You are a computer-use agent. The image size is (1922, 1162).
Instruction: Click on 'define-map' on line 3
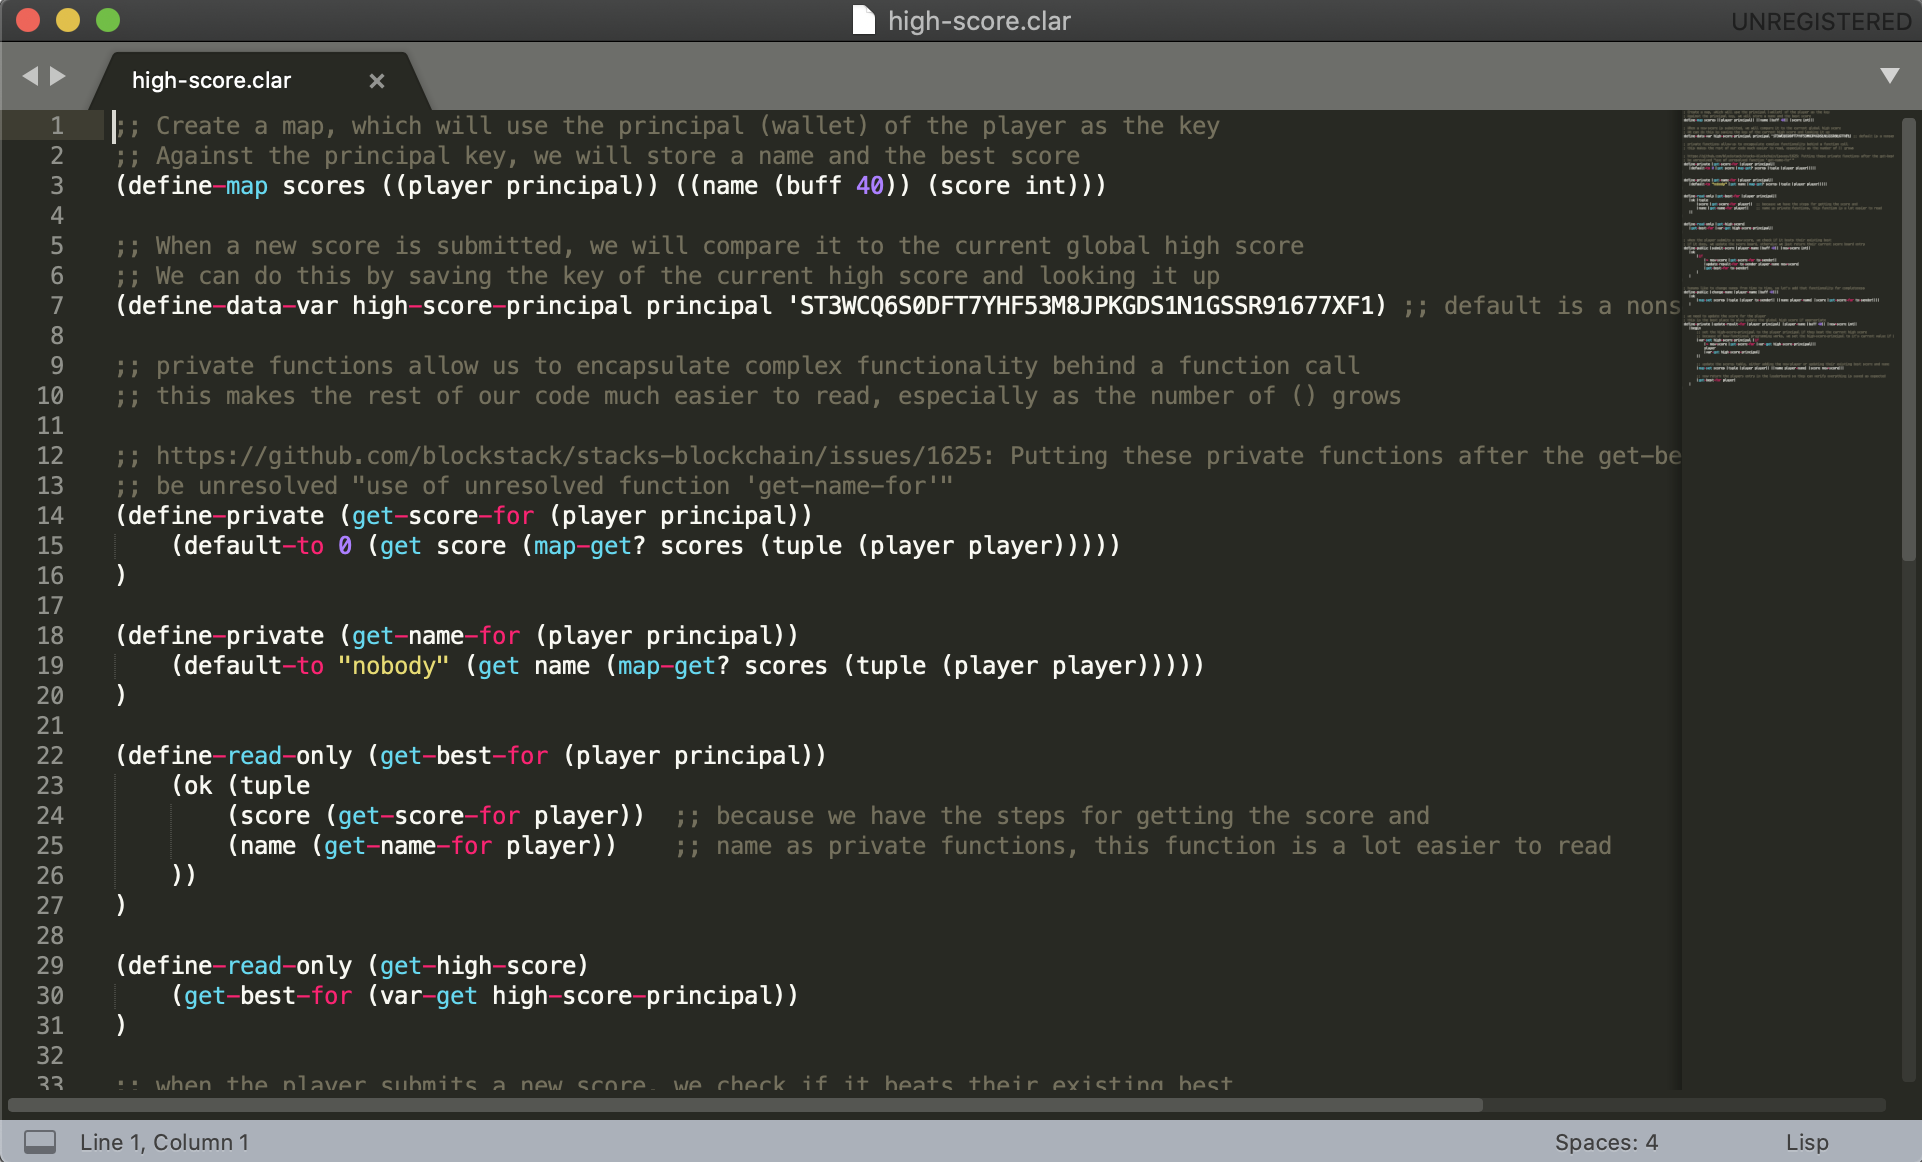(198, 186)
